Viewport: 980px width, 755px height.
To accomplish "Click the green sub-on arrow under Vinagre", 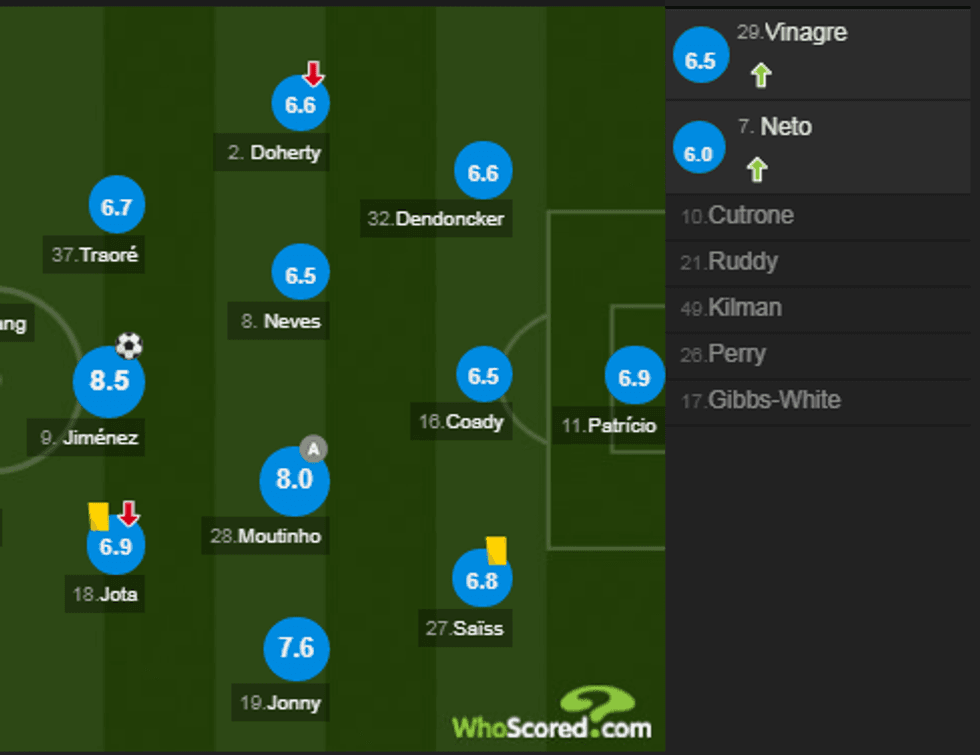I will [760, 75].
